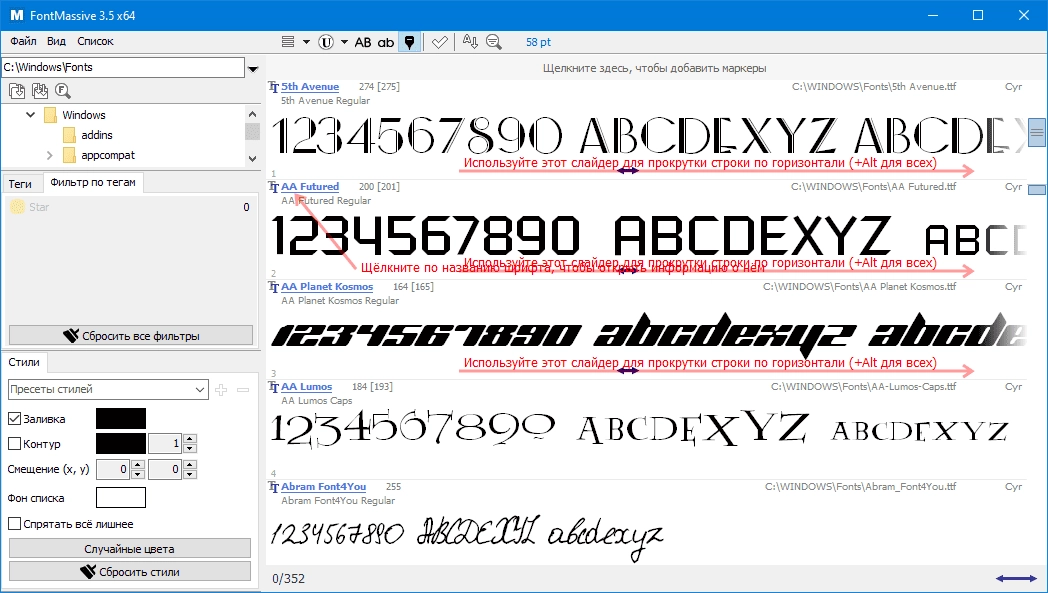Check Спрятать всё лишнее checkbox
1048x593 pixels.
(14, 523)
